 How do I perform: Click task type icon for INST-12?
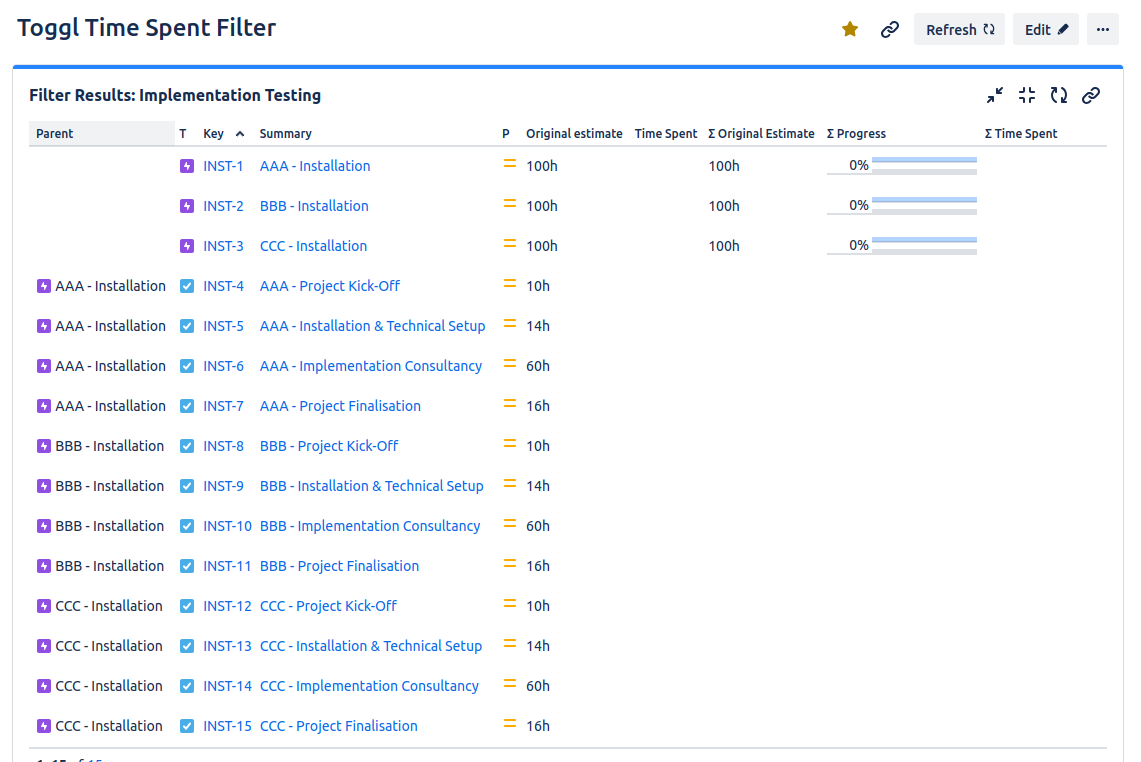pyautogui.click(x=187, y=606)
